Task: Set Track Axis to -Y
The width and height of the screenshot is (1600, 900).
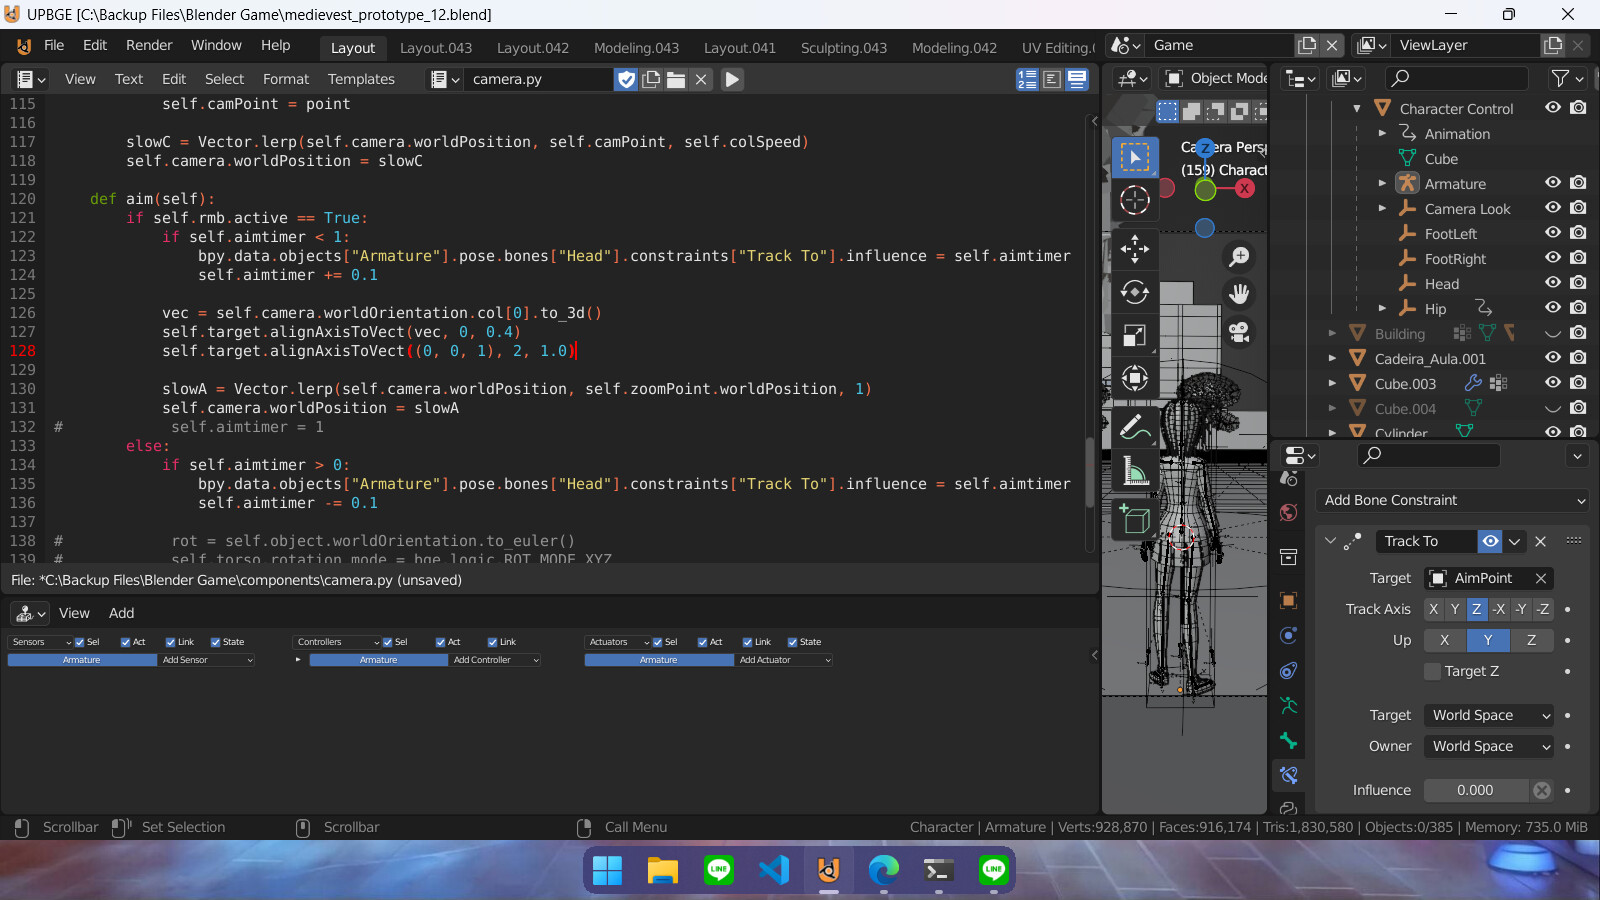Action: [x=1521, y=609]
